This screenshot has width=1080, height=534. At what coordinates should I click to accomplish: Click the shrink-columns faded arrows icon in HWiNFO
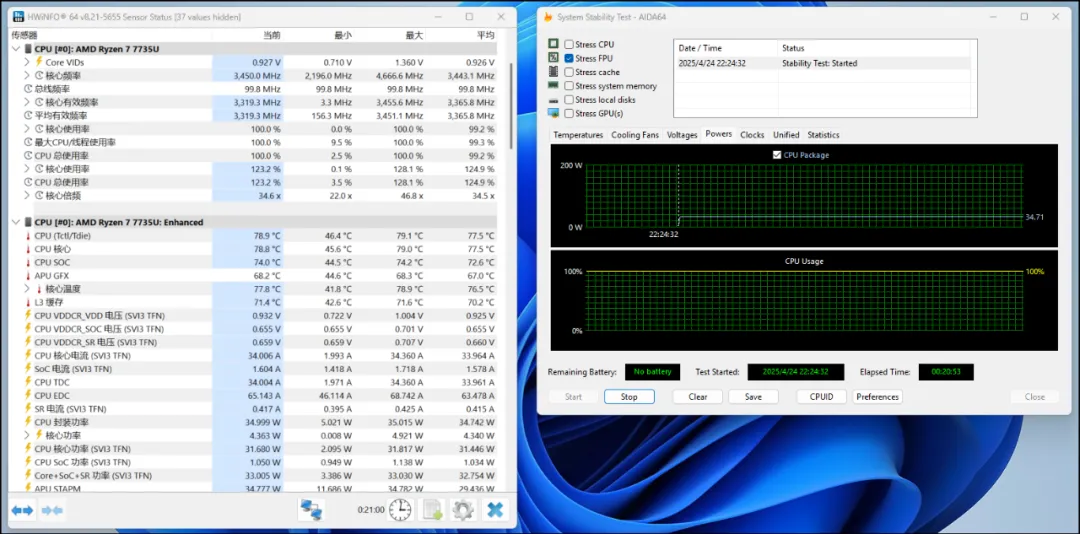click(52, 511)
